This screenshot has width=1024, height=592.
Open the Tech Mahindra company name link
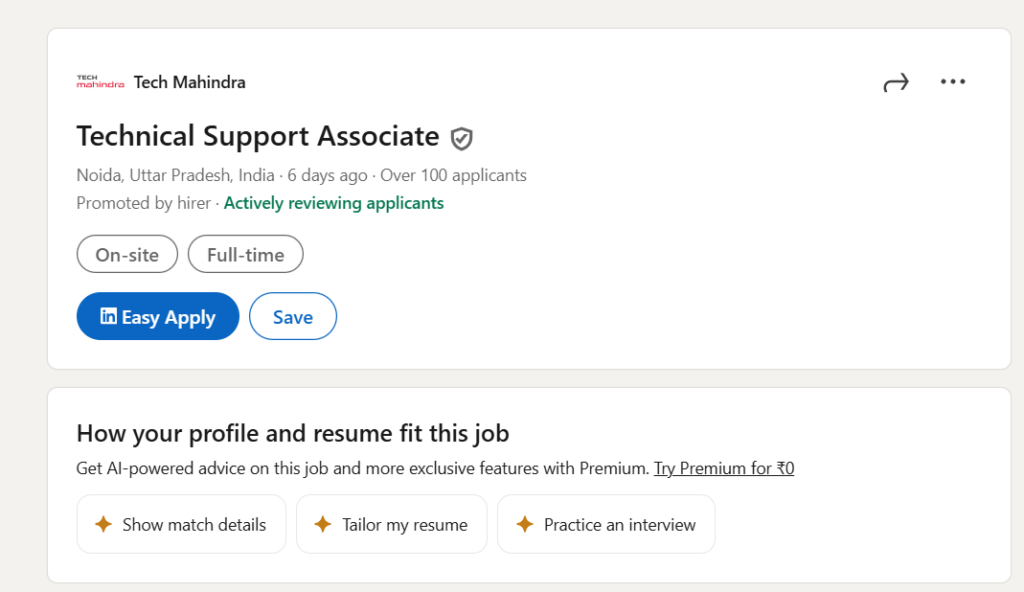coord(189,82)
